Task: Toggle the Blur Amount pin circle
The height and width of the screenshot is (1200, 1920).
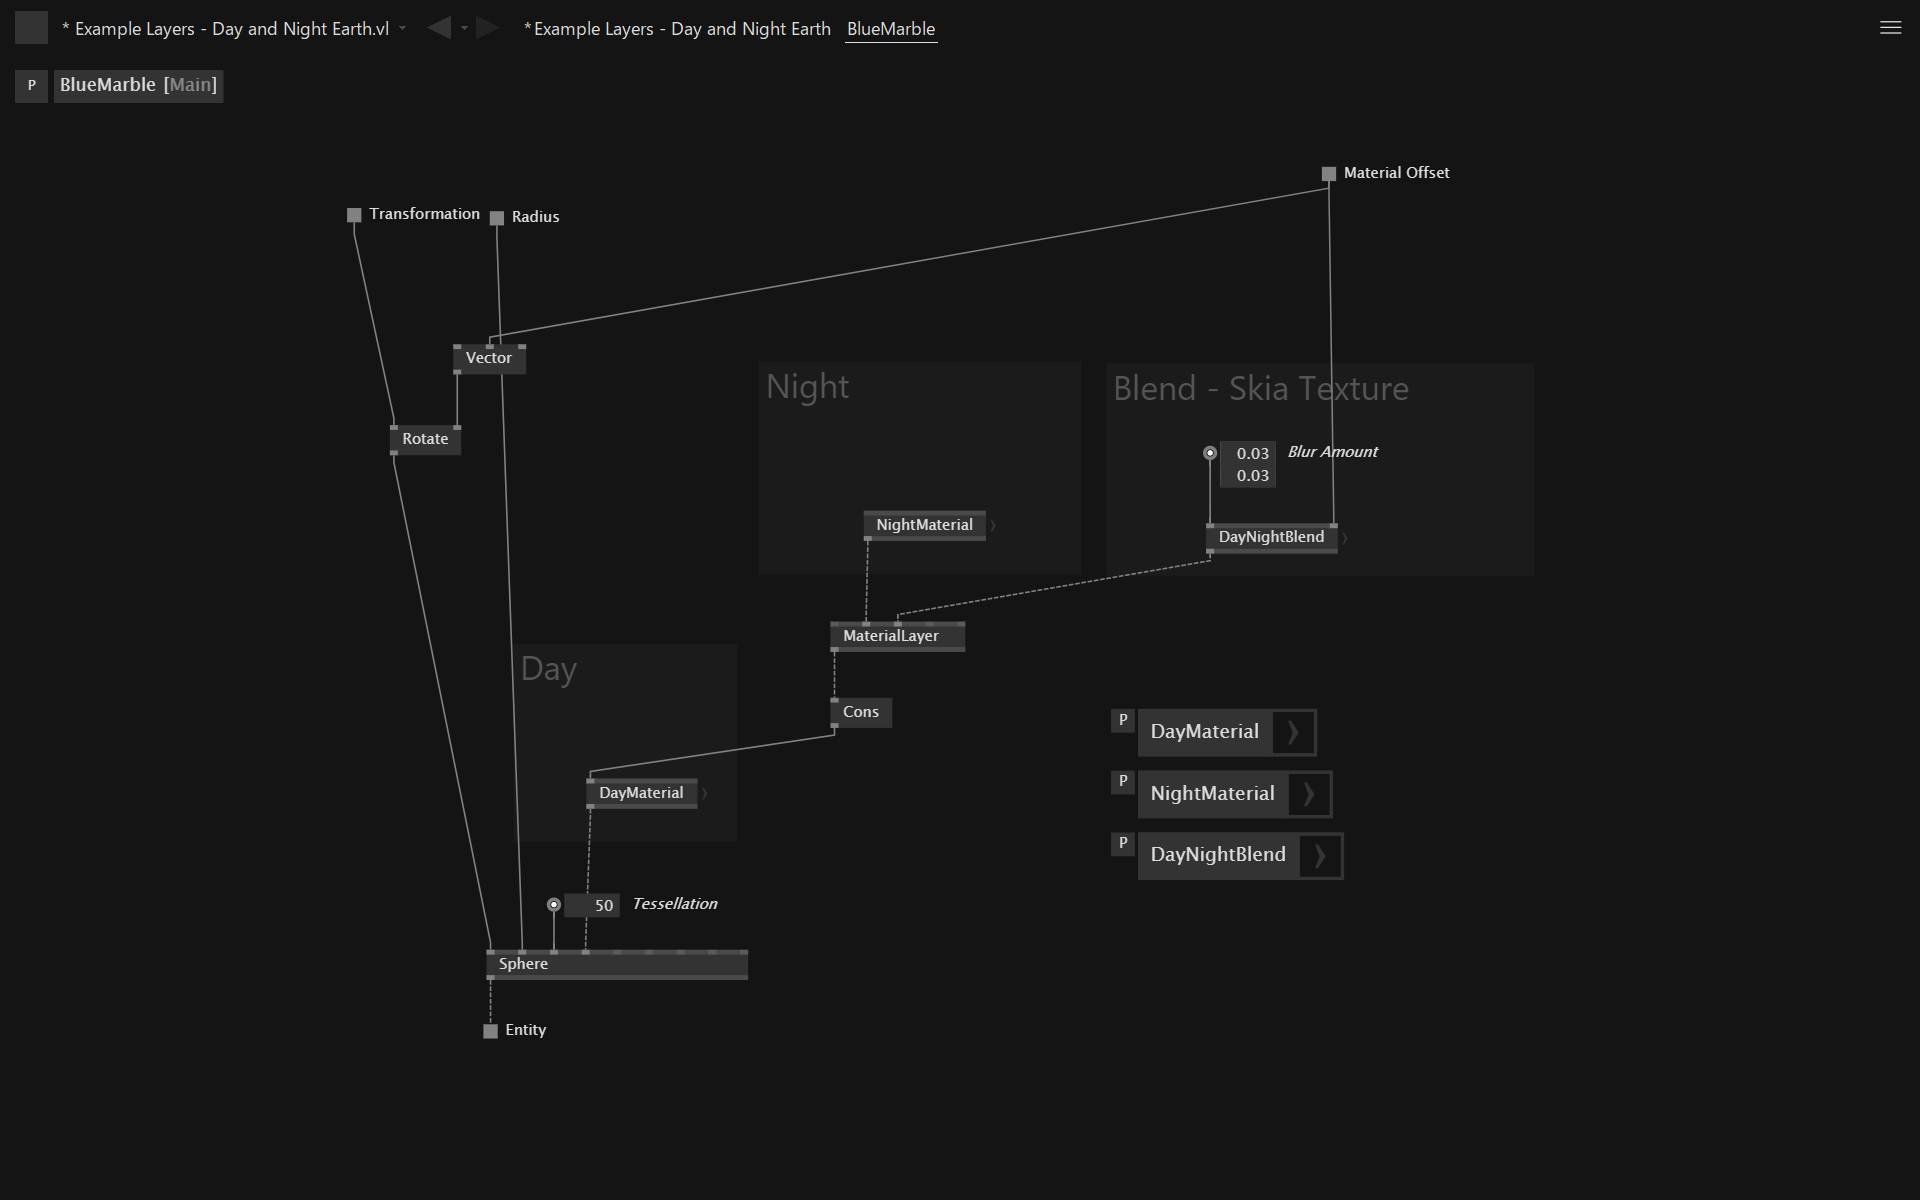Action: coord(1210,453)
